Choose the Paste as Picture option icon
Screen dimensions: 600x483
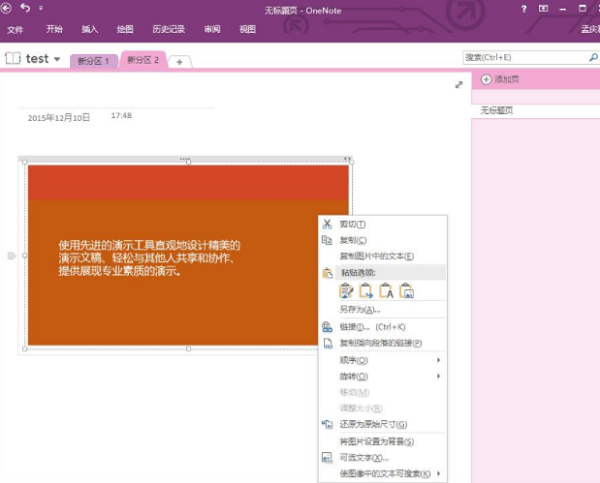coord(406,291)
